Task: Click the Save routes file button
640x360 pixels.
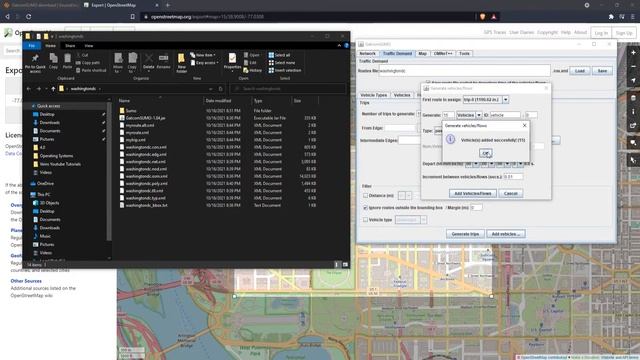Action: [x=602, y=71]
